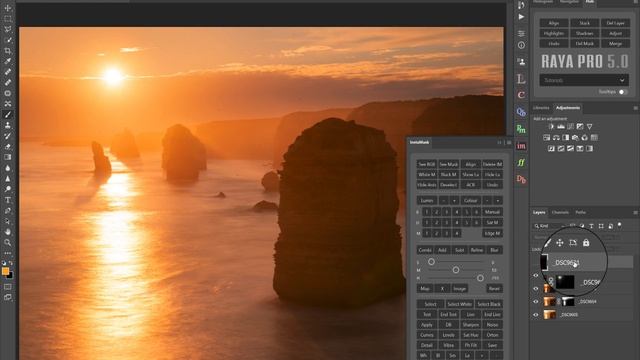Switch to the Paths tab
This screenshot has height=360, width=640.
click(x=580, y=212)
